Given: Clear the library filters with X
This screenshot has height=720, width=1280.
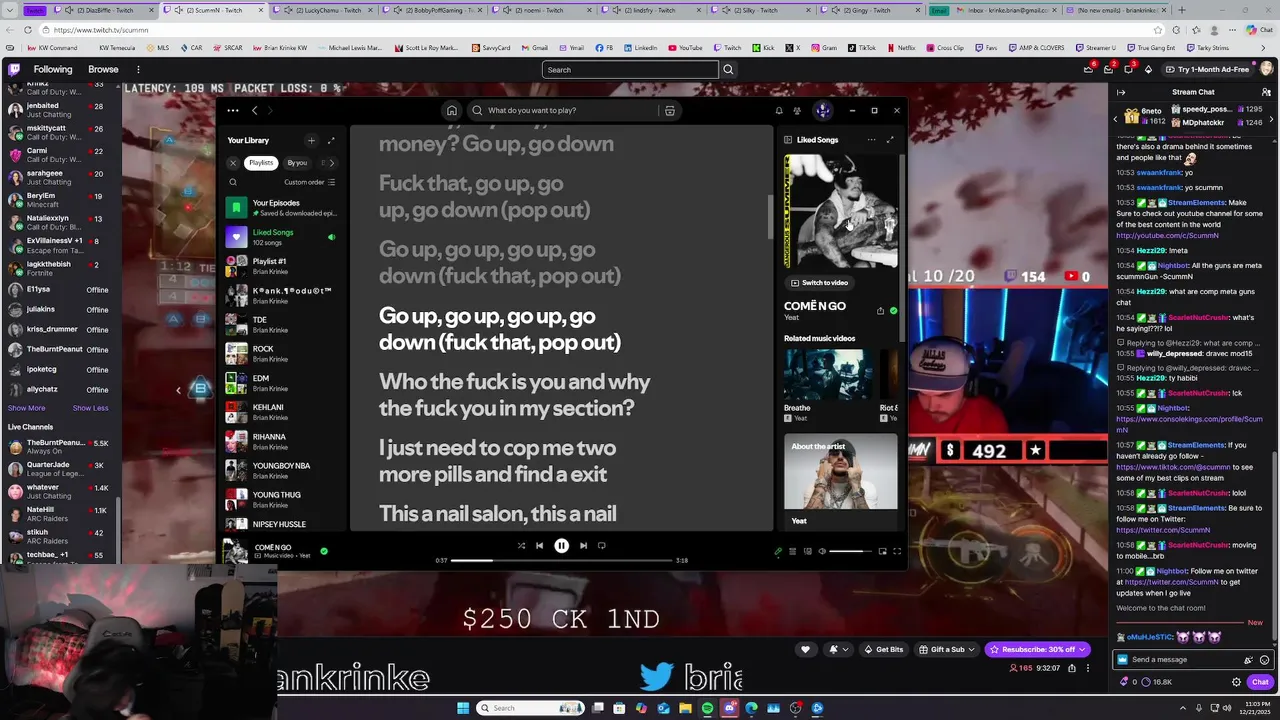Looking at the screenshot, I should point(233,163).
